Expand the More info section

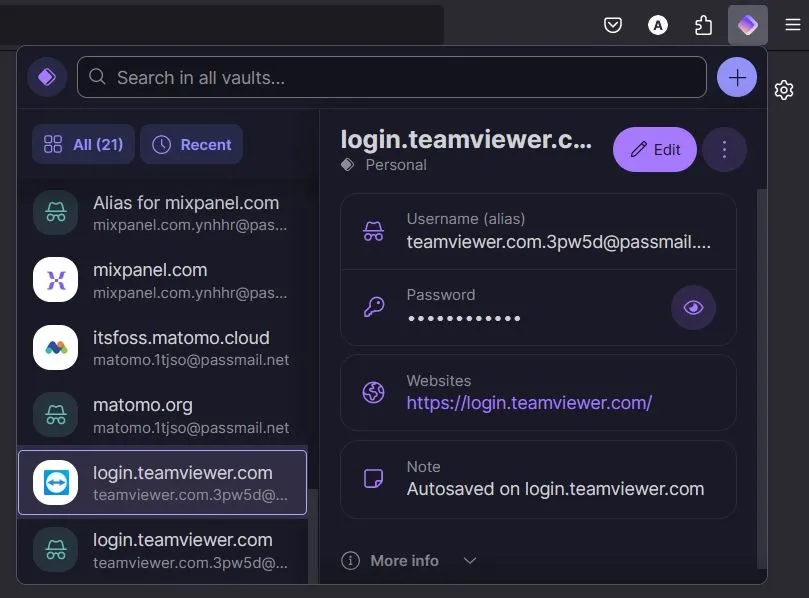409,561
